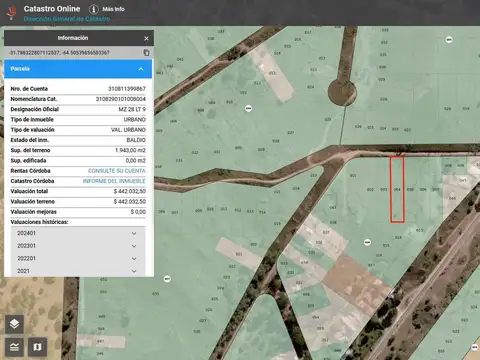Click the coordinates text field
The image size is (480, 360).
[x=59, y=53]
